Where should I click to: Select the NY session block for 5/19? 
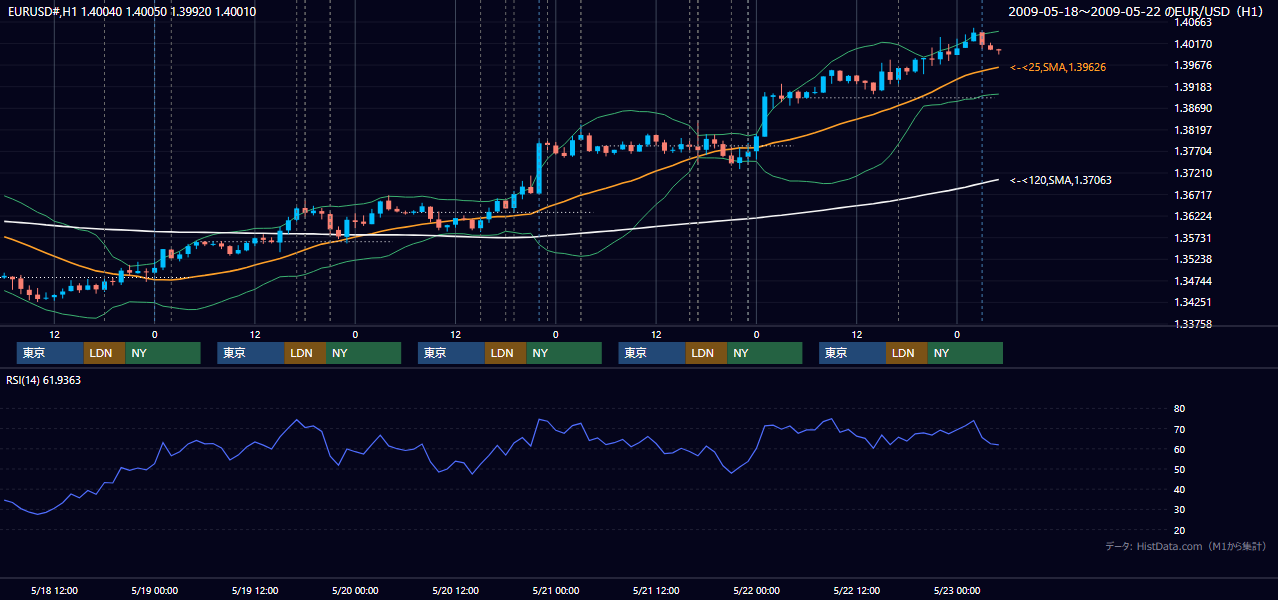pyautogui.click(x=363, y=353)
